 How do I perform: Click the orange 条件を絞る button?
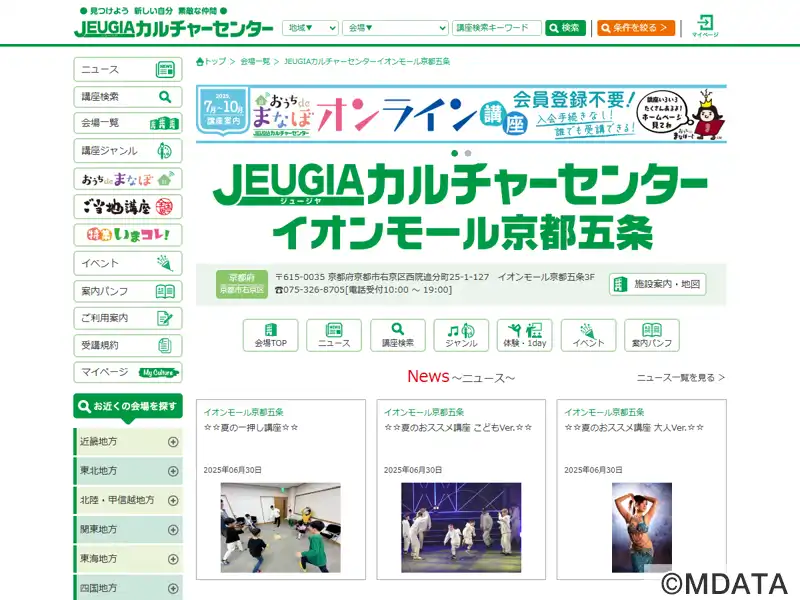[x=636, y=28]
